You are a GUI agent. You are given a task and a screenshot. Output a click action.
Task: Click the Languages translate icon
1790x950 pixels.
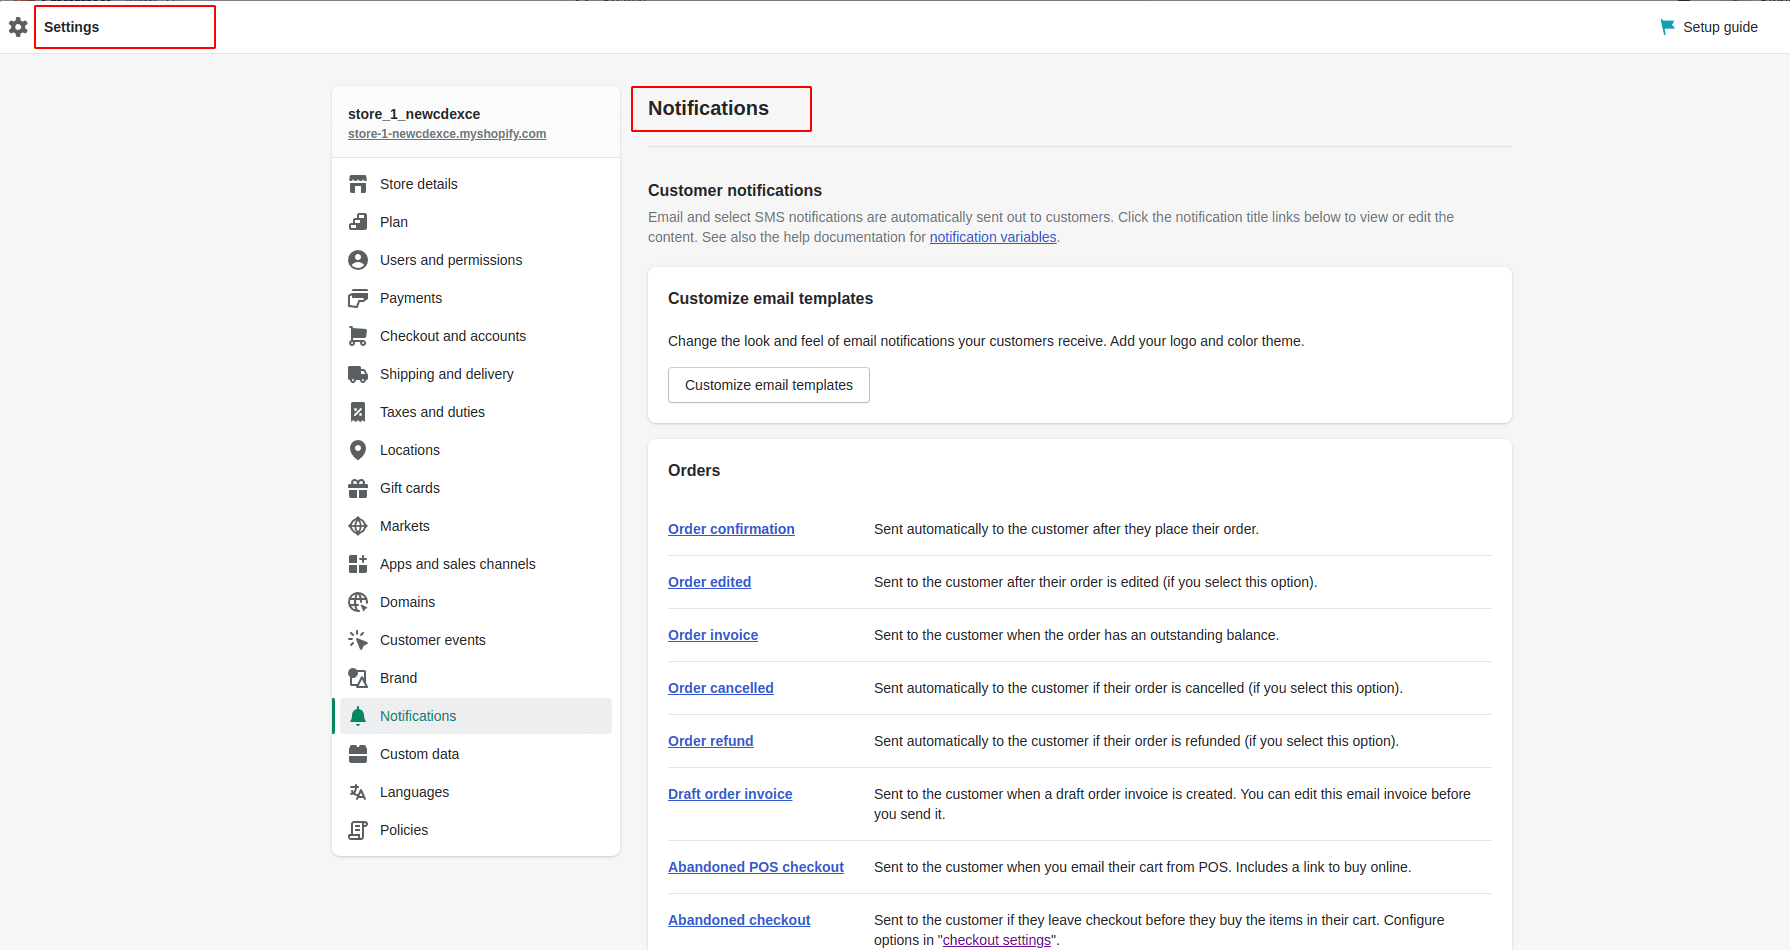[358, 792]
